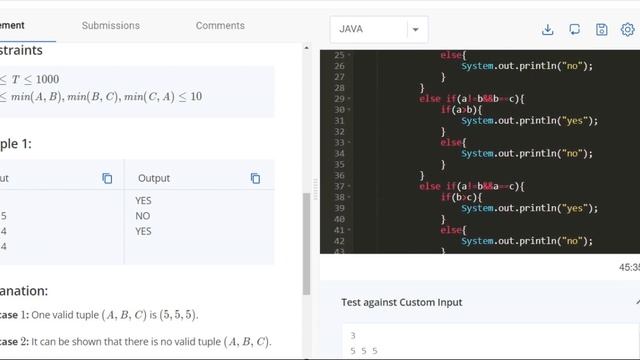Click the '5 5 5' custom input line
The height and width of the screenshot is (360, 640).
(364, 351)
